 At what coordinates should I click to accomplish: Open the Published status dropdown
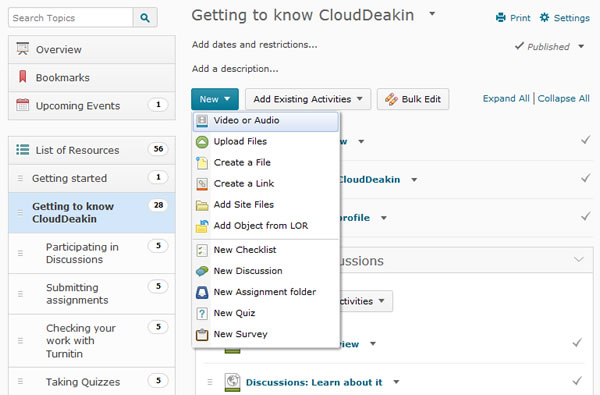[581, 47]
